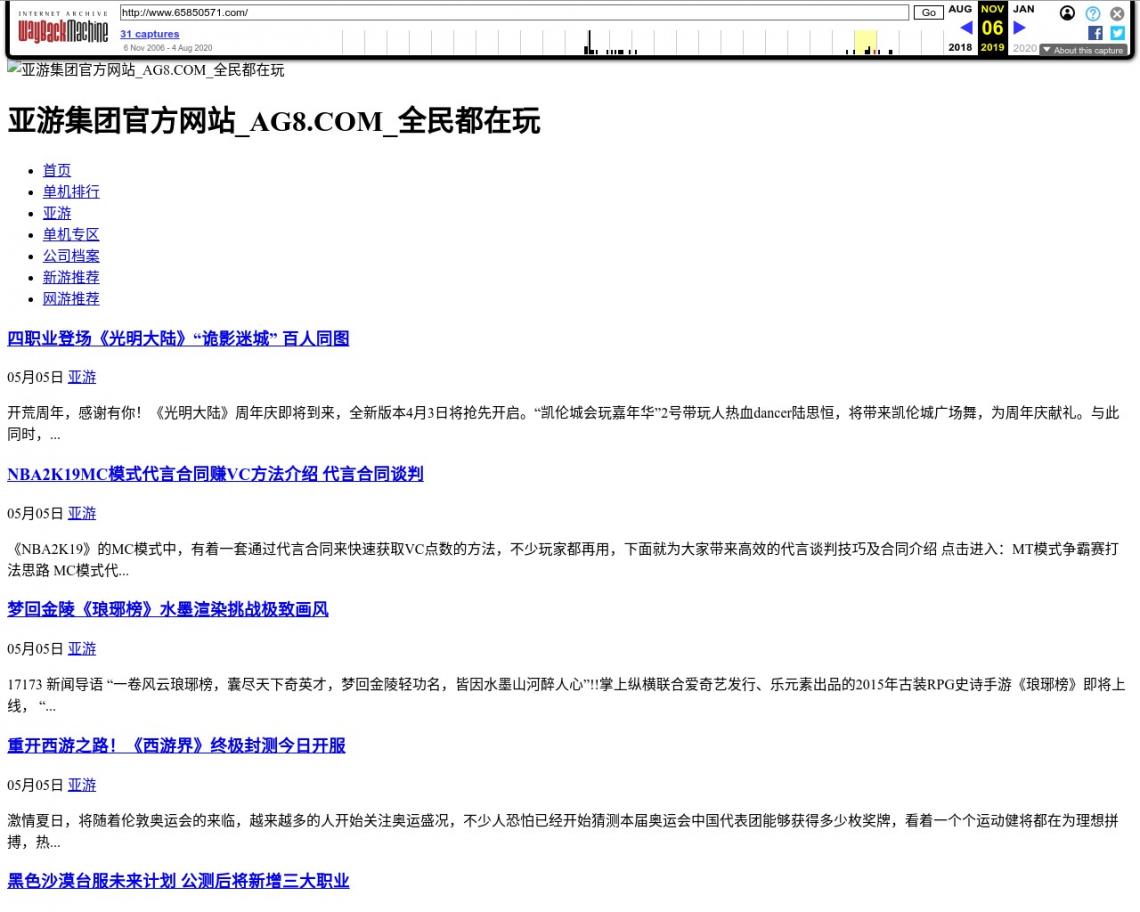This screenshot has height=912, width=1140.
Task: Open article 黑色沙漠台服未来计划 公测后将新增三大职业
Action: (x=178, y=881)
